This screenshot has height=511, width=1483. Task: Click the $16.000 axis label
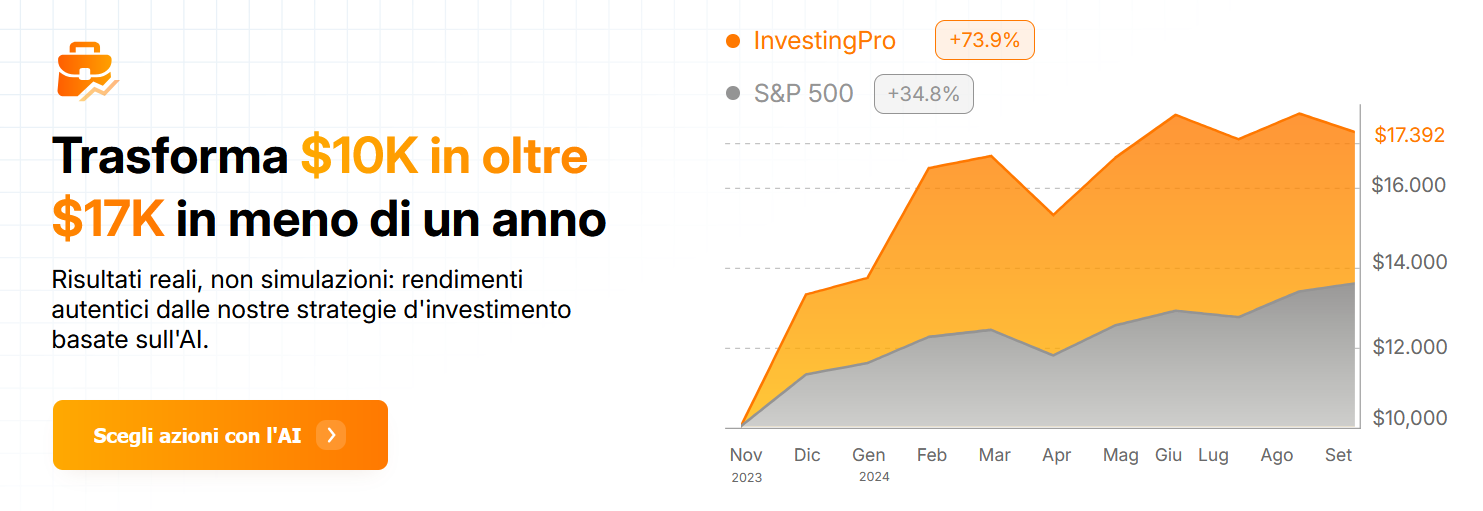[1409, 185]
